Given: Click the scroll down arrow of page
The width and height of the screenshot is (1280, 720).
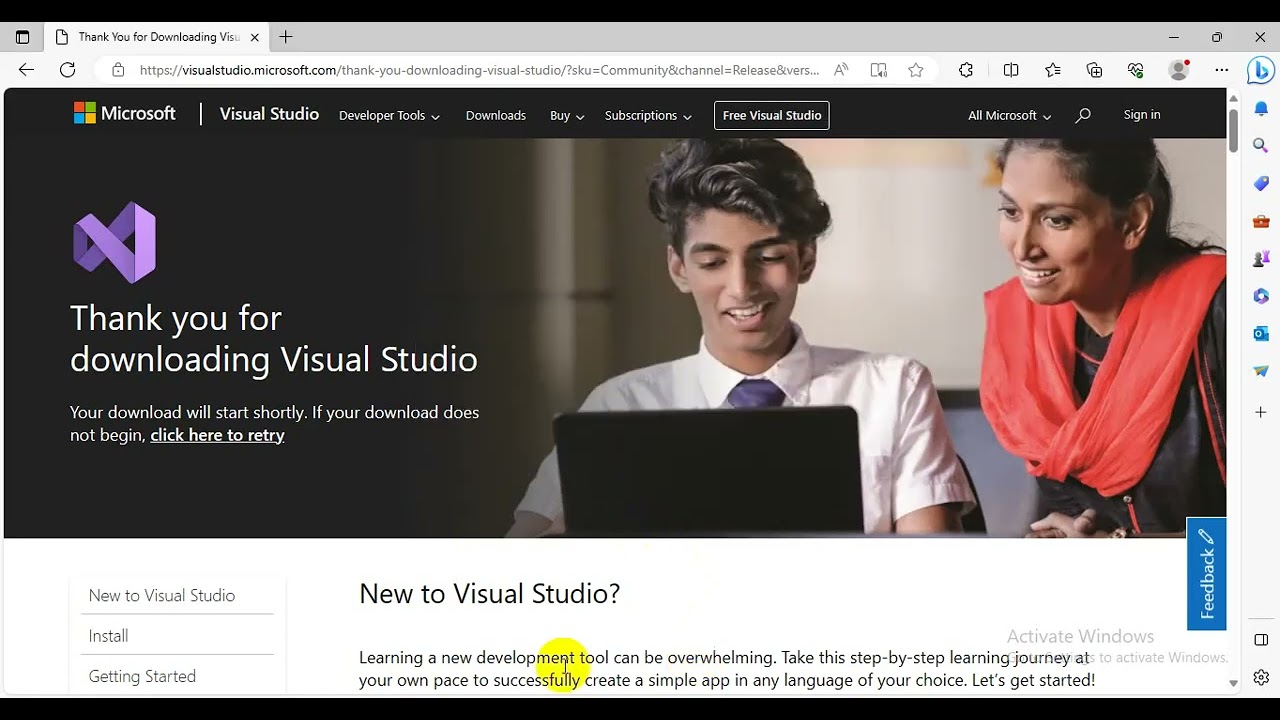Looking at the screenshot, I should click(x=1233, y=683).
